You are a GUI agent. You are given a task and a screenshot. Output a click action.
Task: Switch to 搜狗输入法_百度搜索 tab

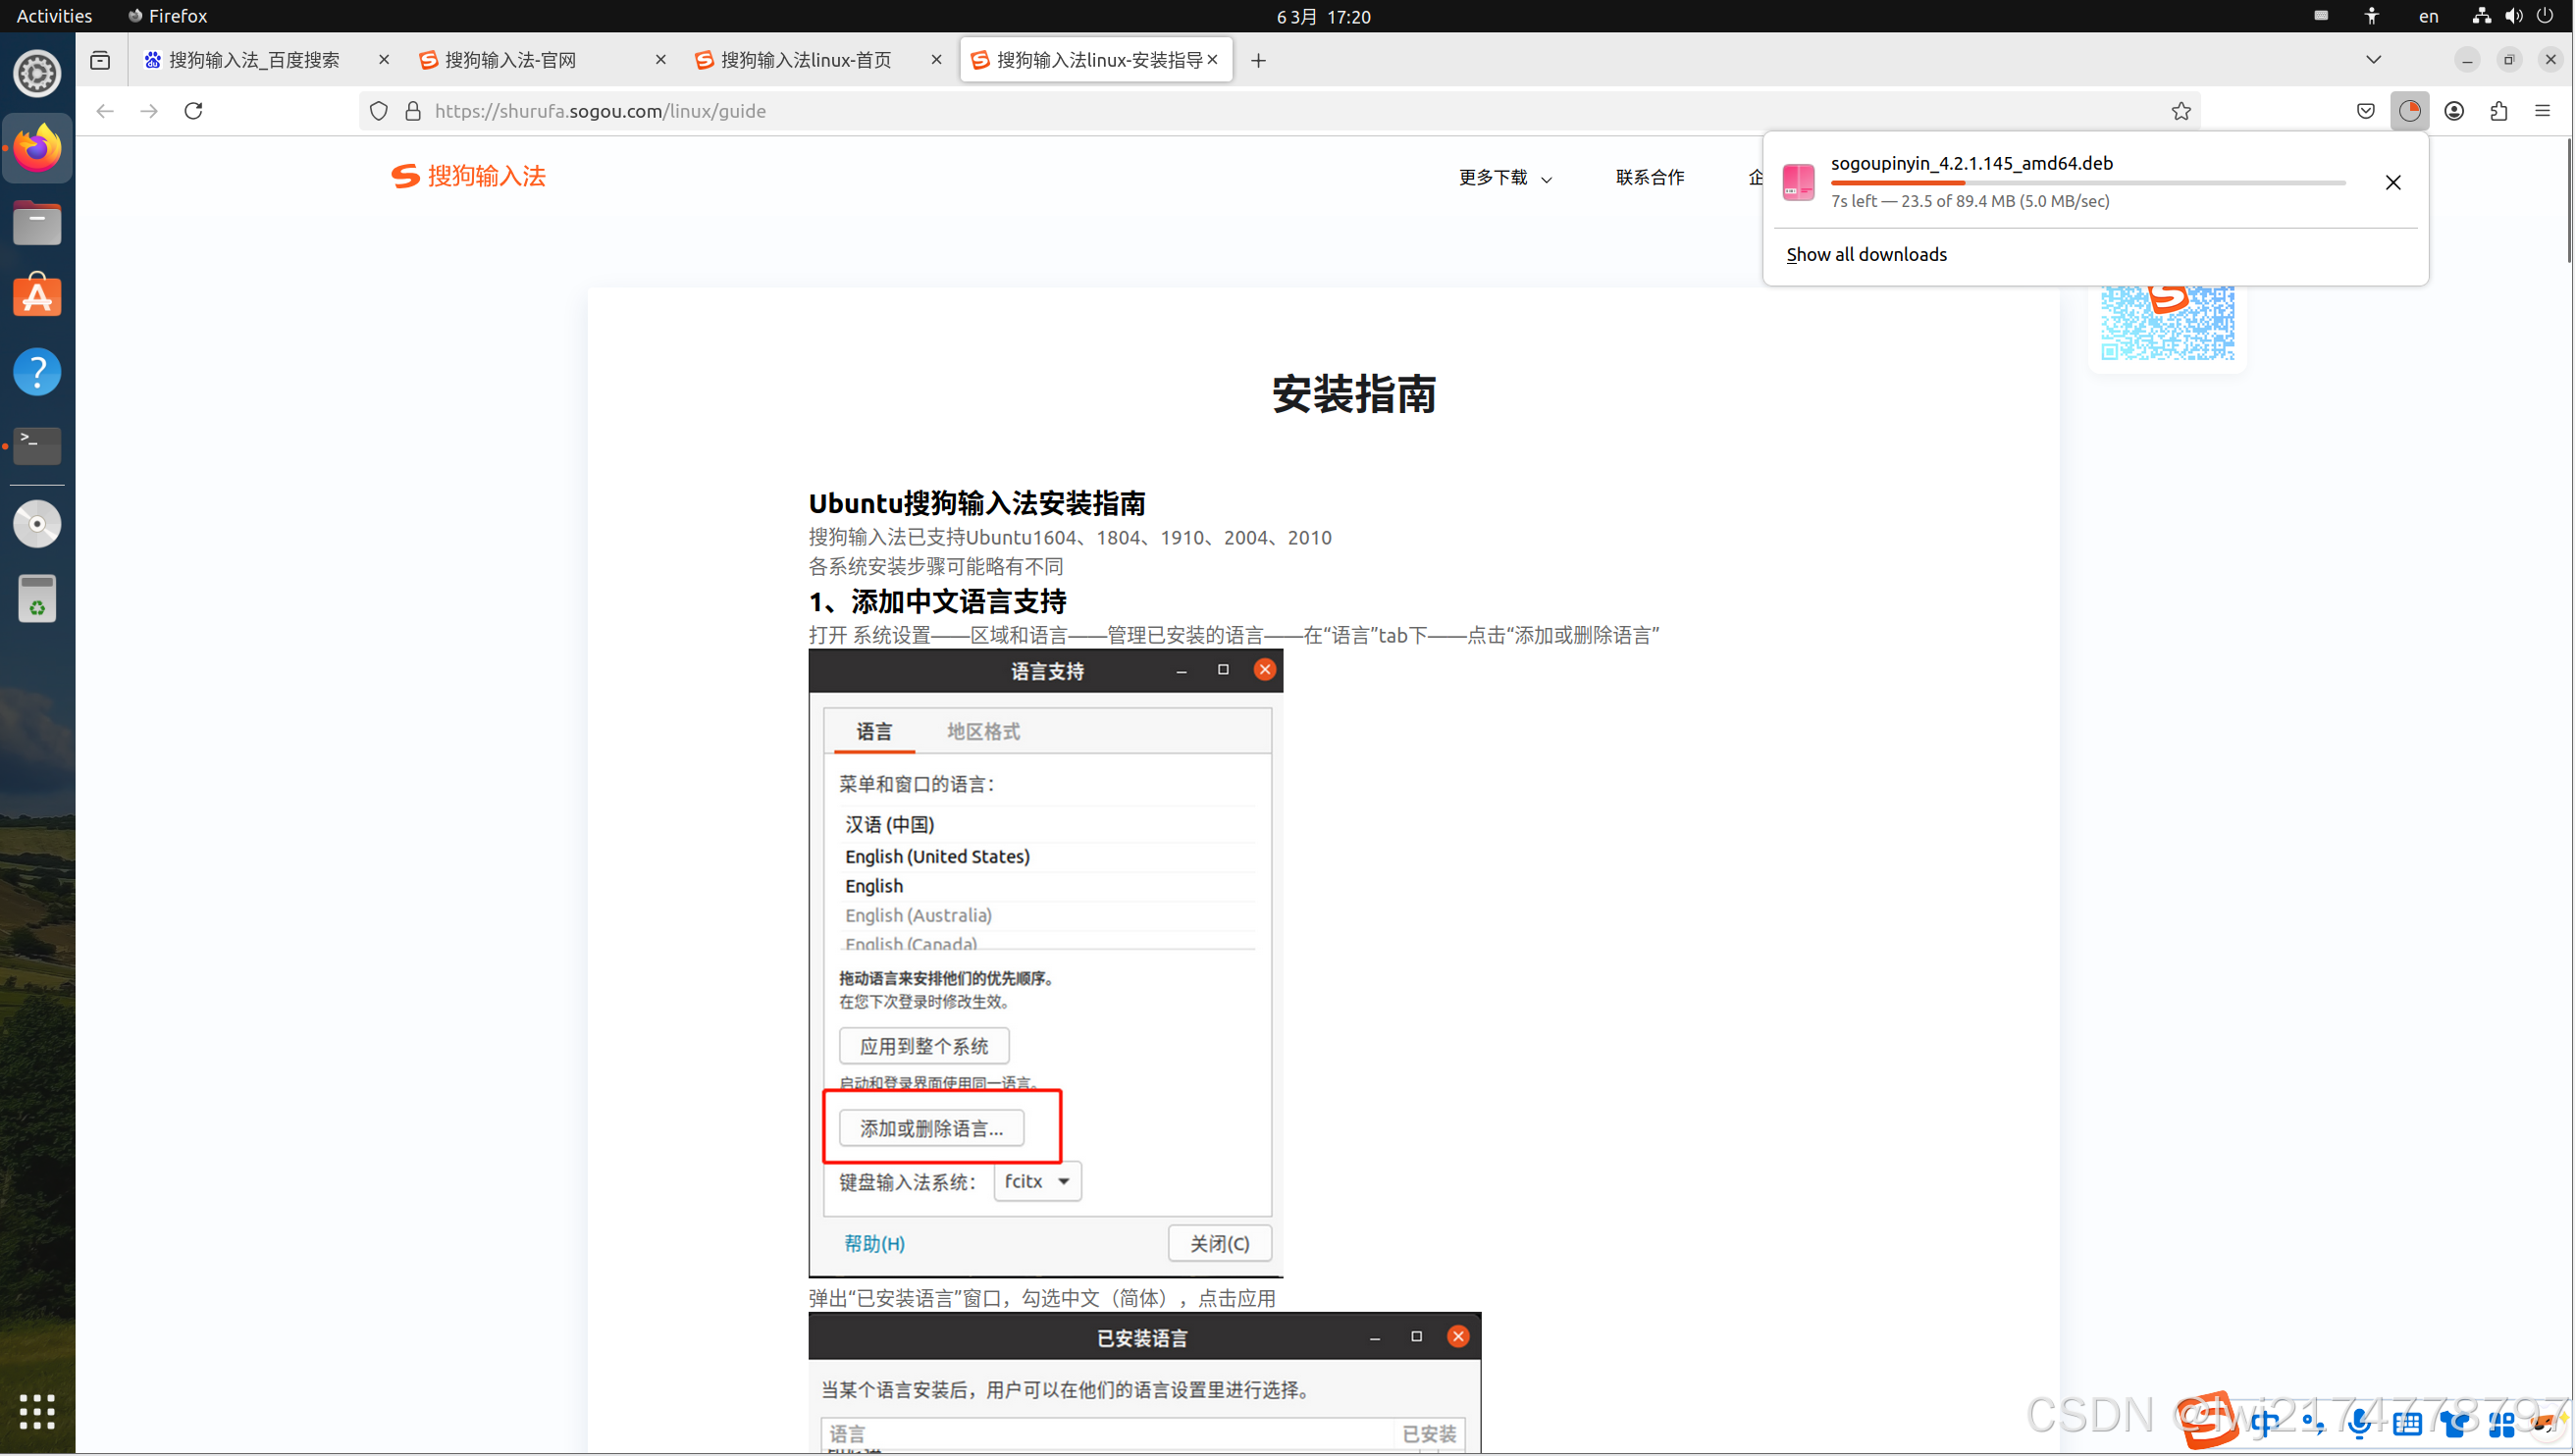tap(266, 60)
